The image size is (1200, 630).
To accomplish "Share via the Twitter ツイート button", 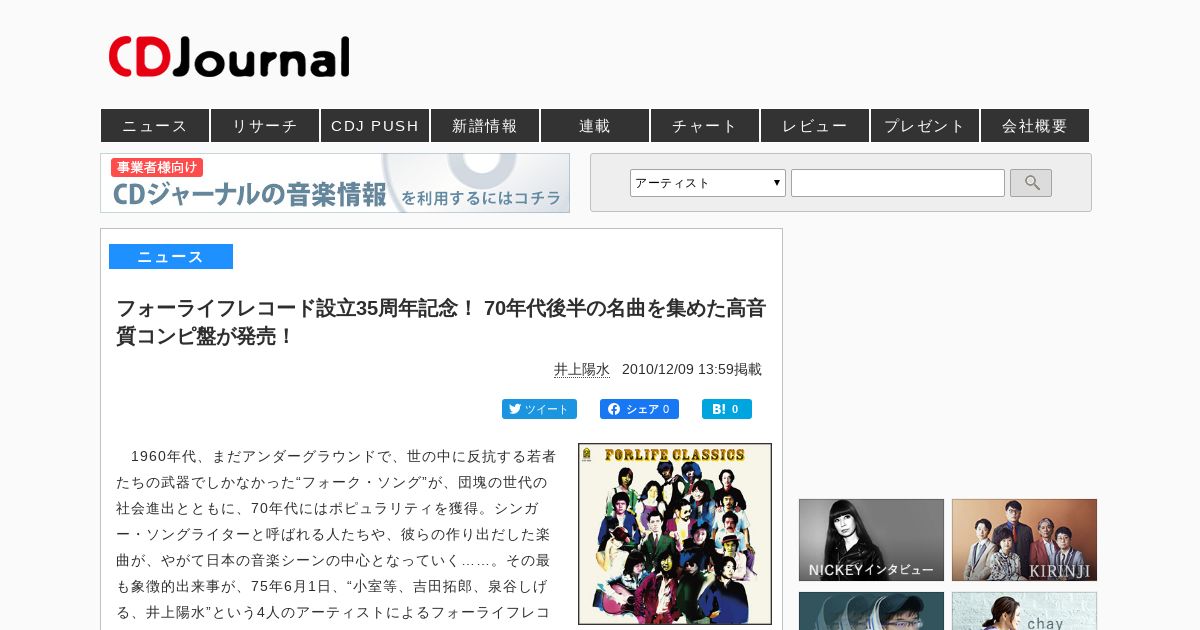I will 539,409.
